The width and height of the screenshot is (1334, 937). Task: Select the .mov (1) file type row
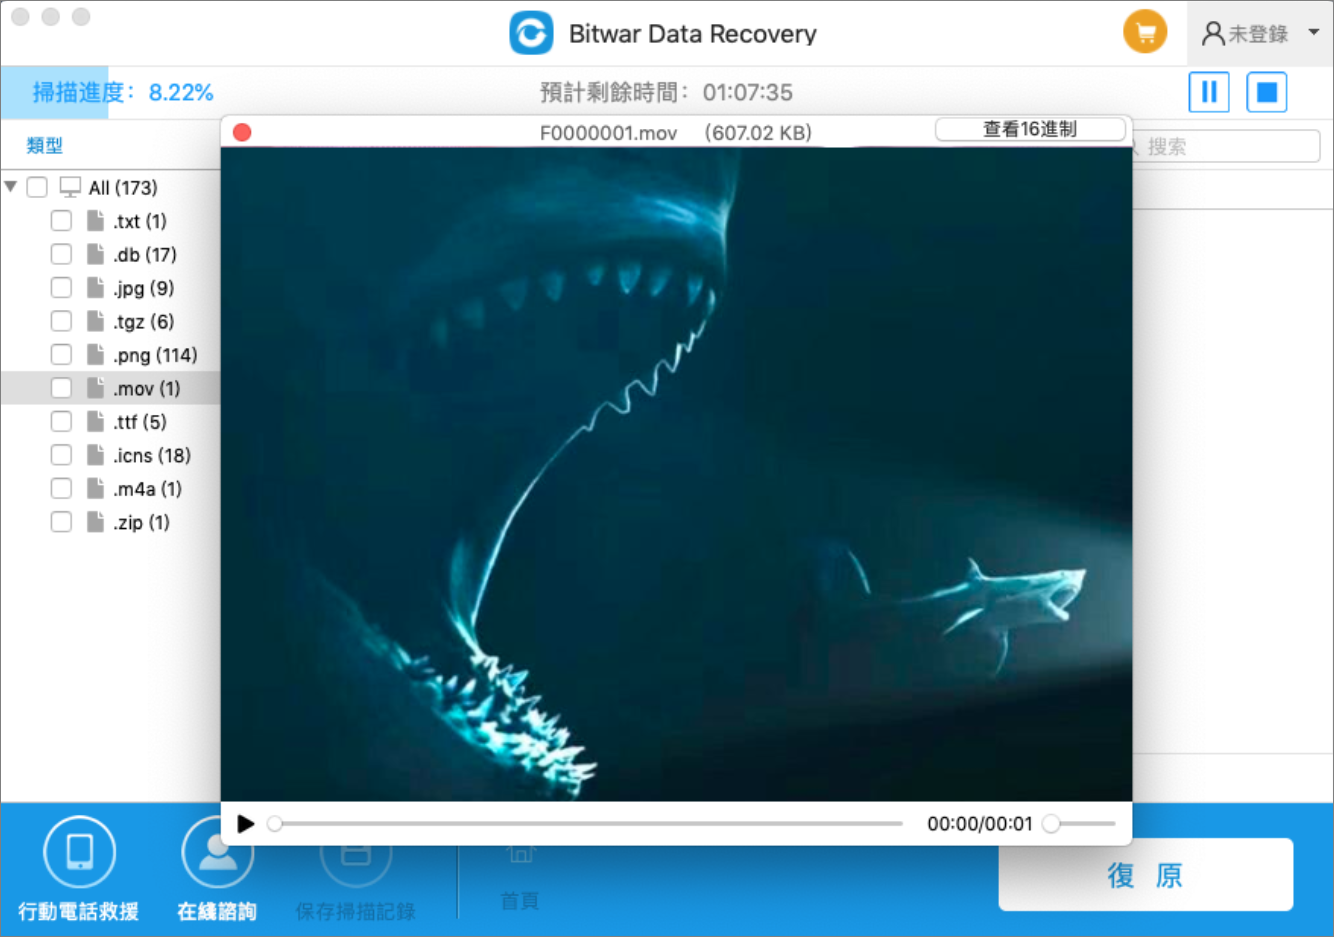pyautogui.click(x=110, y=388)
